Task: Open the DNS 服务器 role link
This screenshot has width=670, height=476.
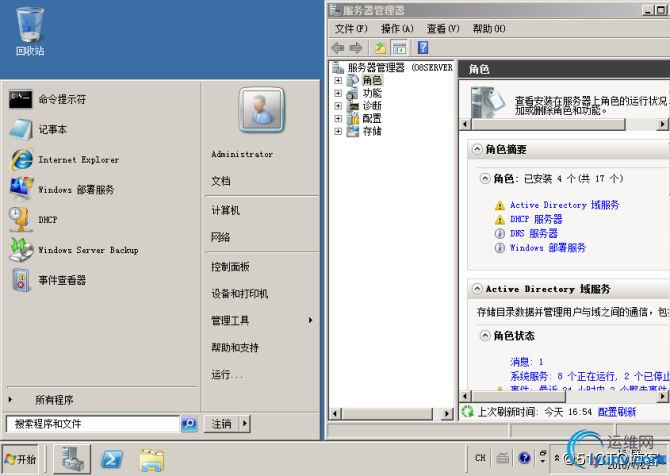Action: click(534, 233)
